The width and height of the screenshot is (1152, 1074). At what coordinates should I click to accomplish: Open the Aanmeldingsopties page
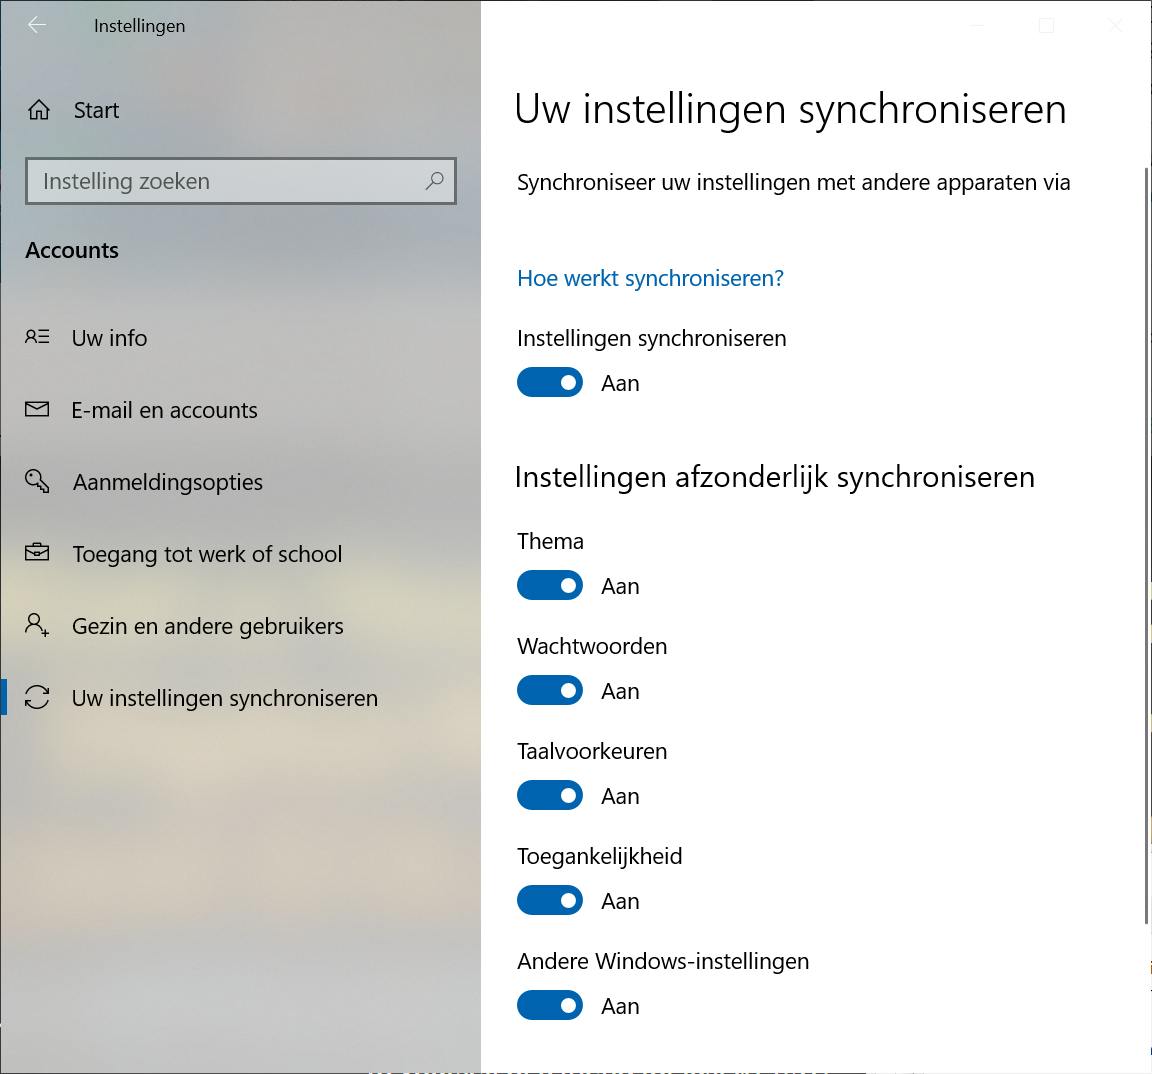(x=168, y=482)
